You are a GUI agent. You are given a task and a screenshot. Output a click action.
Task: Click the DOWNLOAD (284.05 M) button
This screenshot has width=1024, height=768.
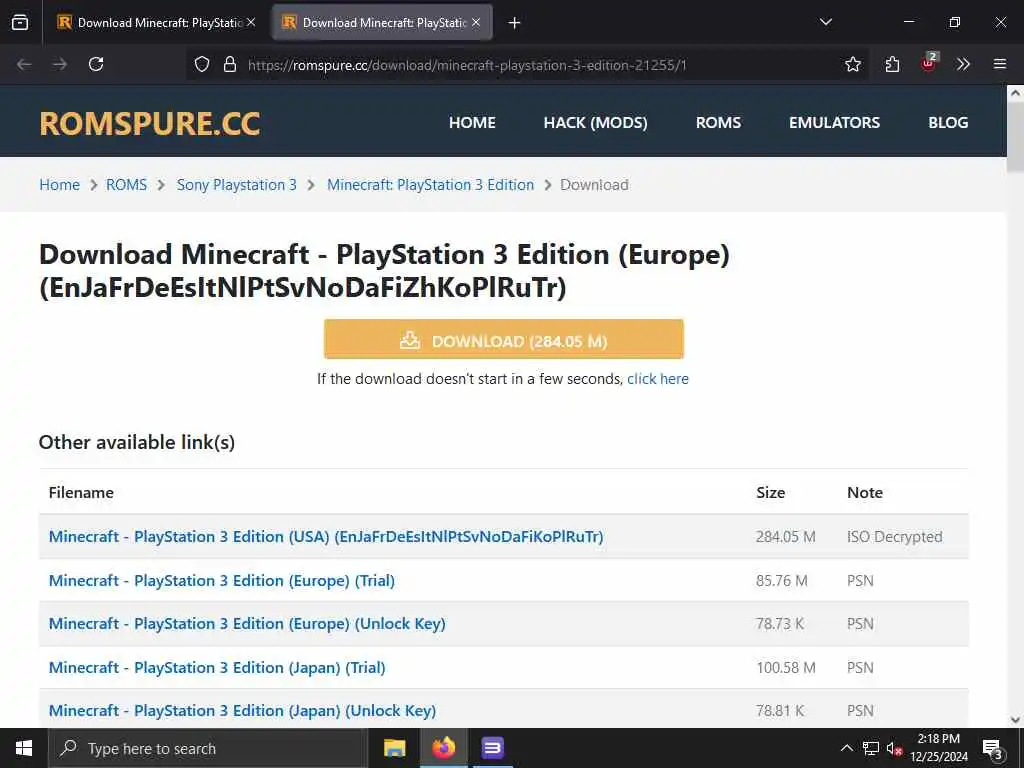(504, 339)
